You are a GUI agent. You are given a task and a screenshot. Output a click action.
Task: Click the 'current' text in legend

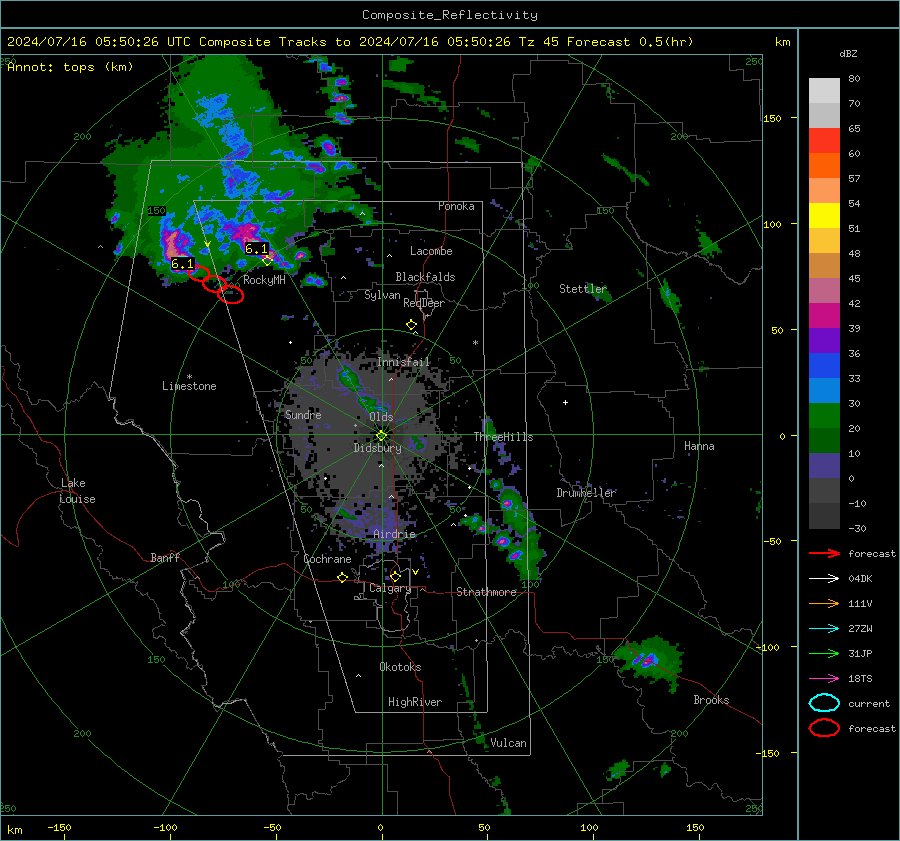[869, 704]
